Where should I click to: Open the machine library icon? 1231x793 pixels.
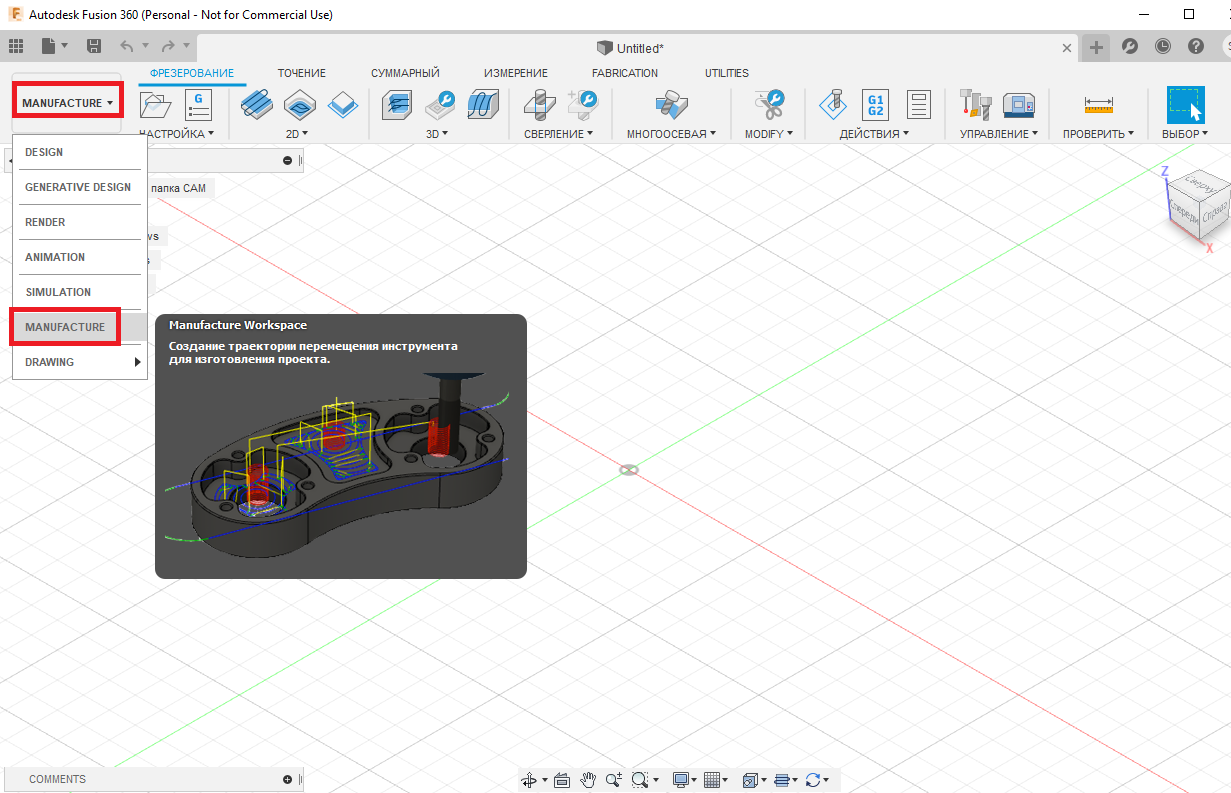[x=1018, y=104]
